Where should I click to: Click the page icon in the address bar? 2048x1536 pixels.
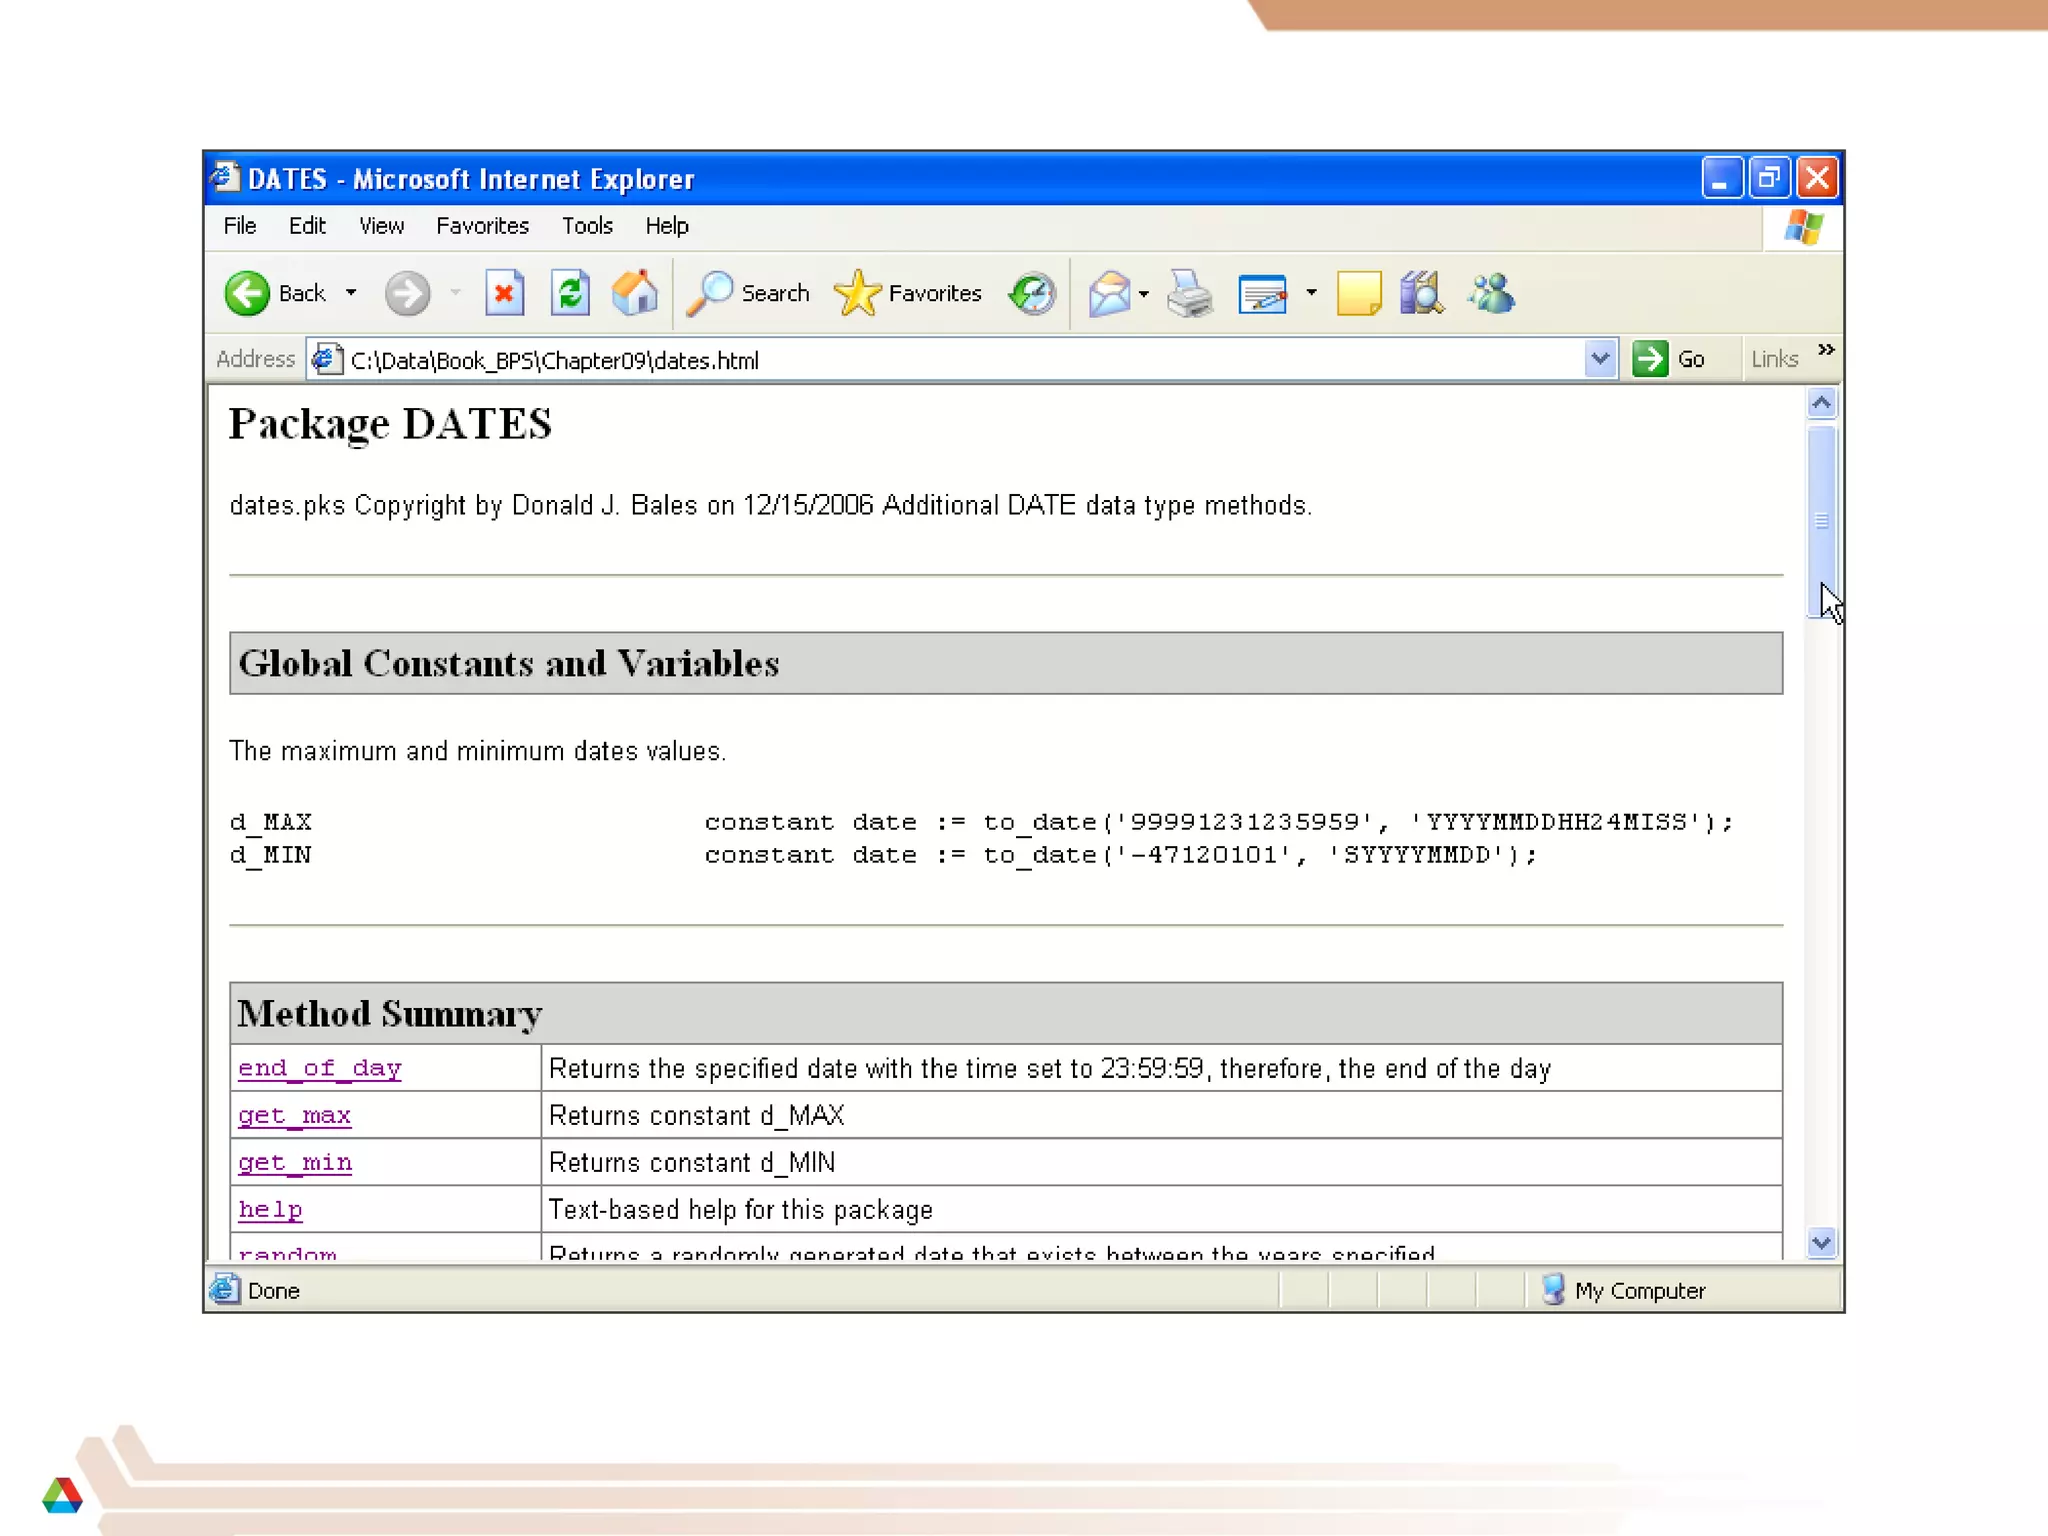click(327, 359)
